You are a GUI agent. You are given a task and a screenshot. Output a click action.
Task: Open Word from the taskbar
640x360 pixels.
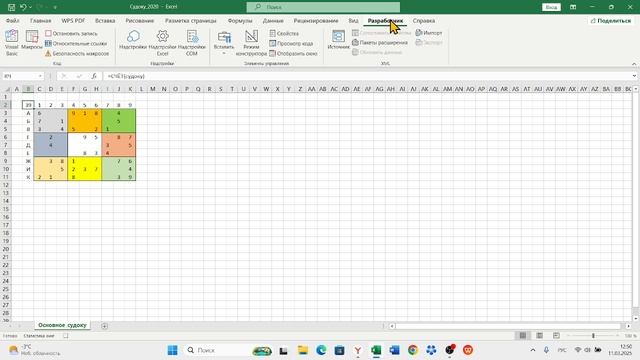[394, 350]
